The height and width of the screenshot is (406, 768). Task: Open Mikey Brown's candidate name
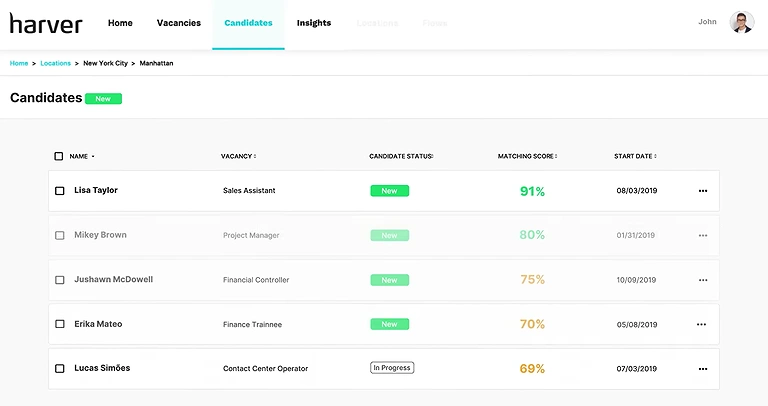click(x=100, y=235)
